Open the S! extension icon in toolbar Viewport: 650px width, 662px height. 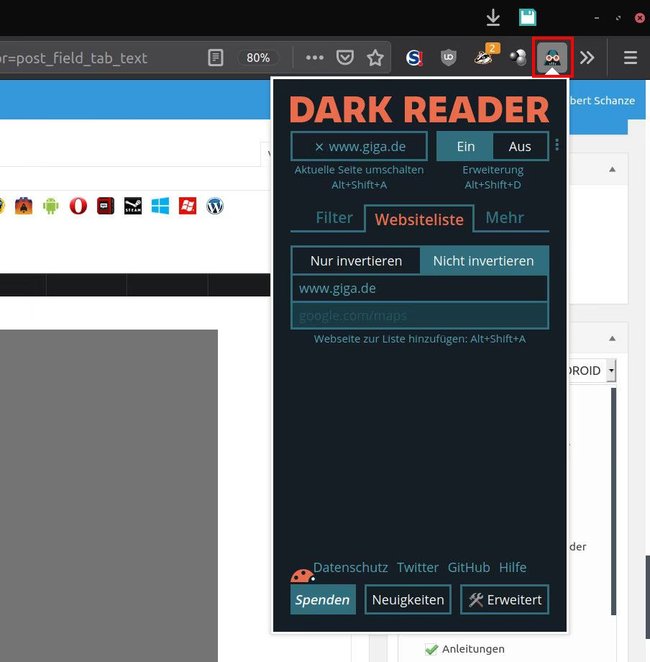414,58
